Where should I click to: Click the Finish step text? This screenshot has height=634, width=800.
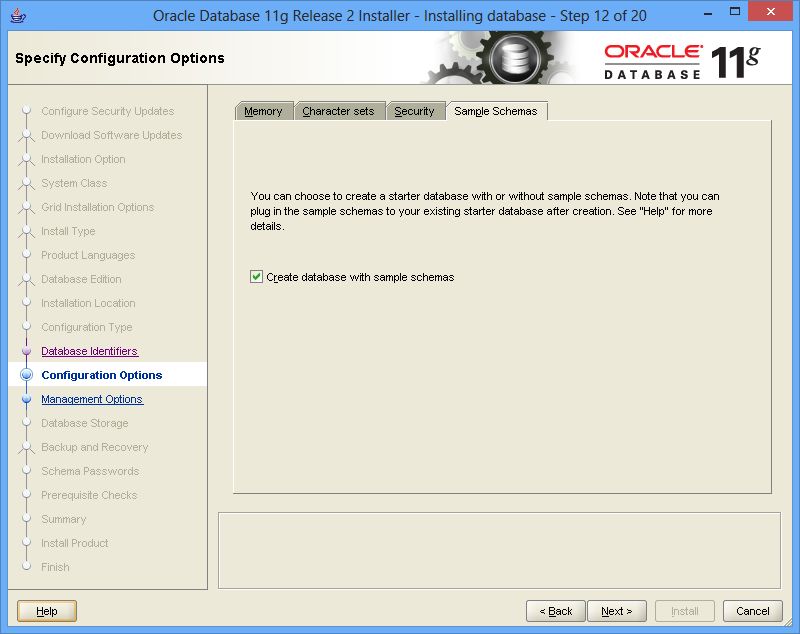click(55, 567)
